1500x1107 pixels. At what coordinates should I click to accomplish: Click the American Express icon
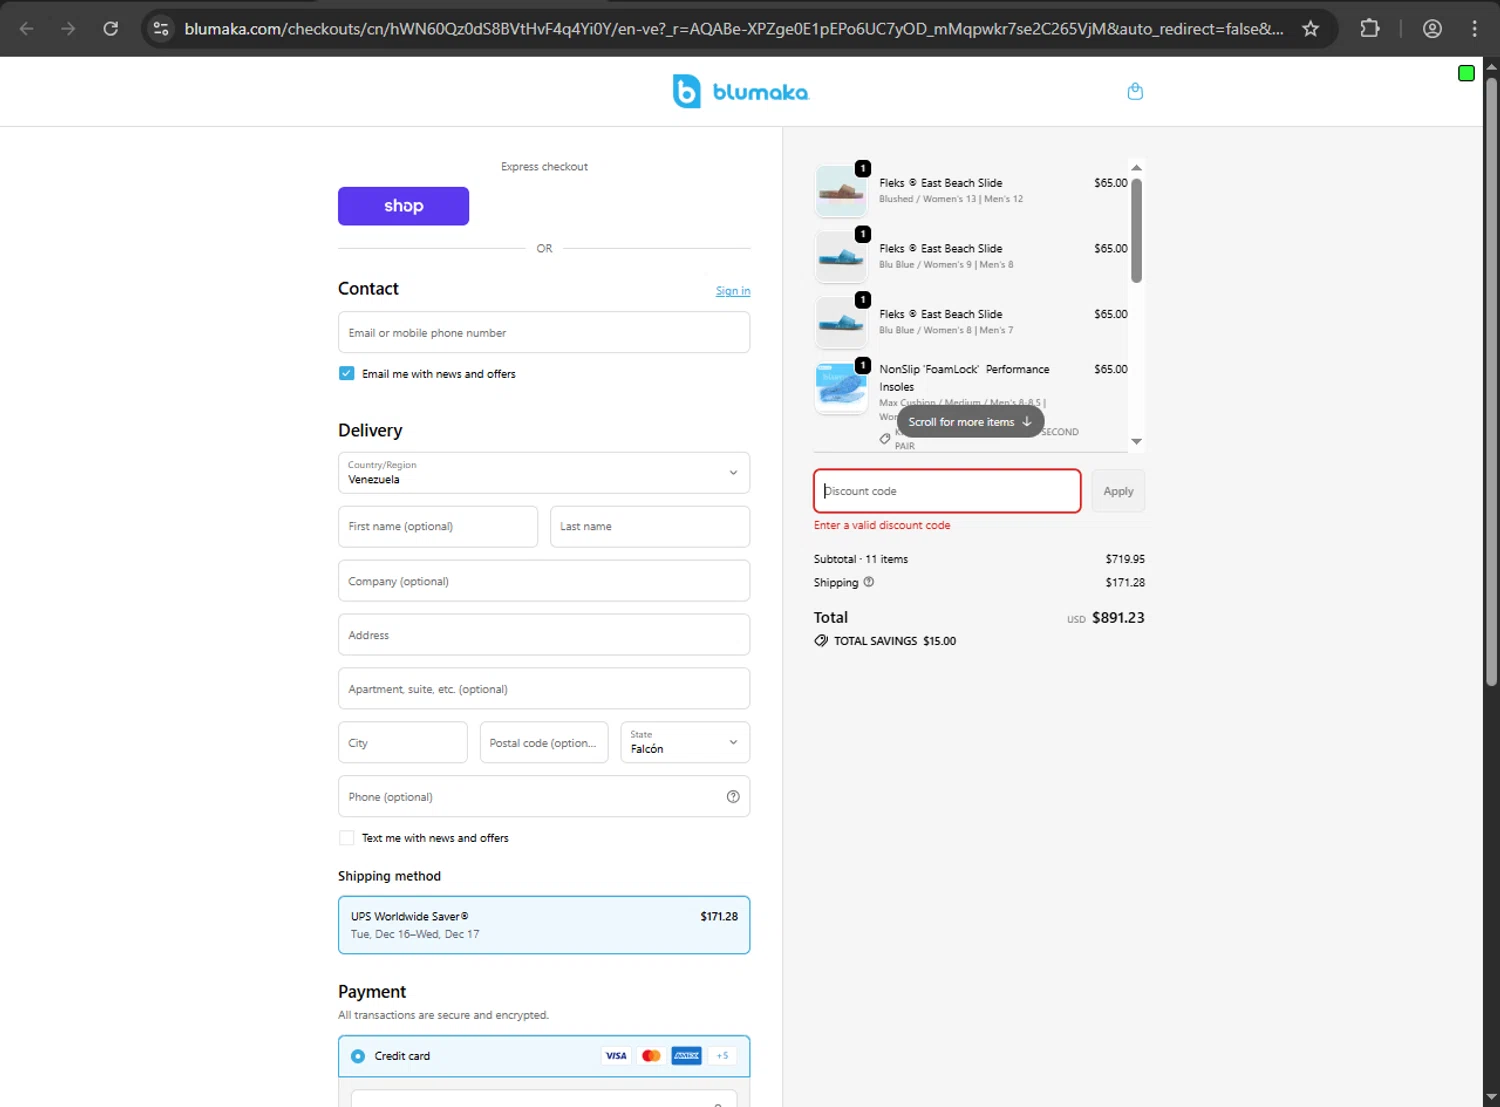tap(686, 1056)
